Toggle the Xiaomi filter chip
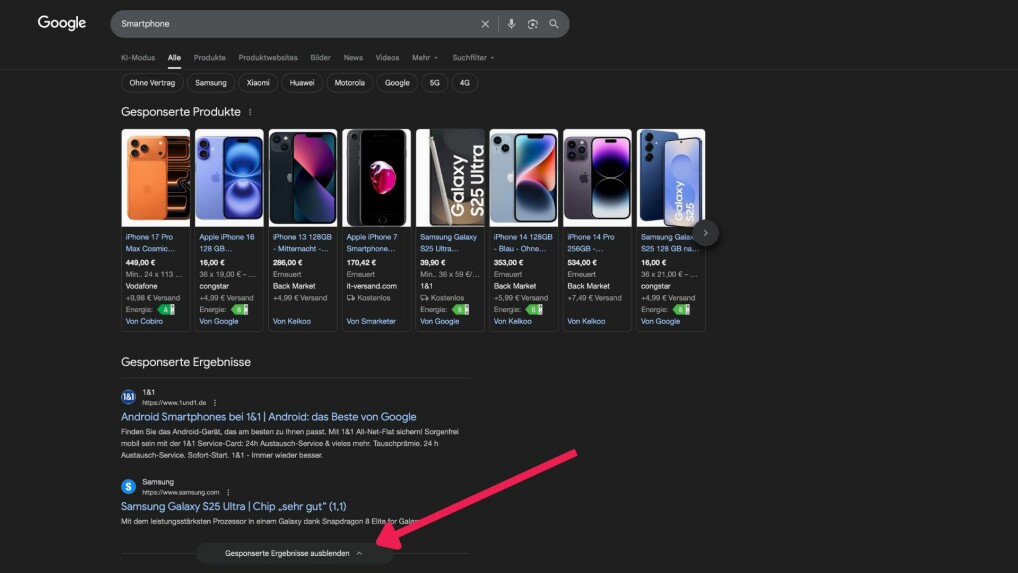Viewport: 1018px width, 573px height. (x=258, y=83)
